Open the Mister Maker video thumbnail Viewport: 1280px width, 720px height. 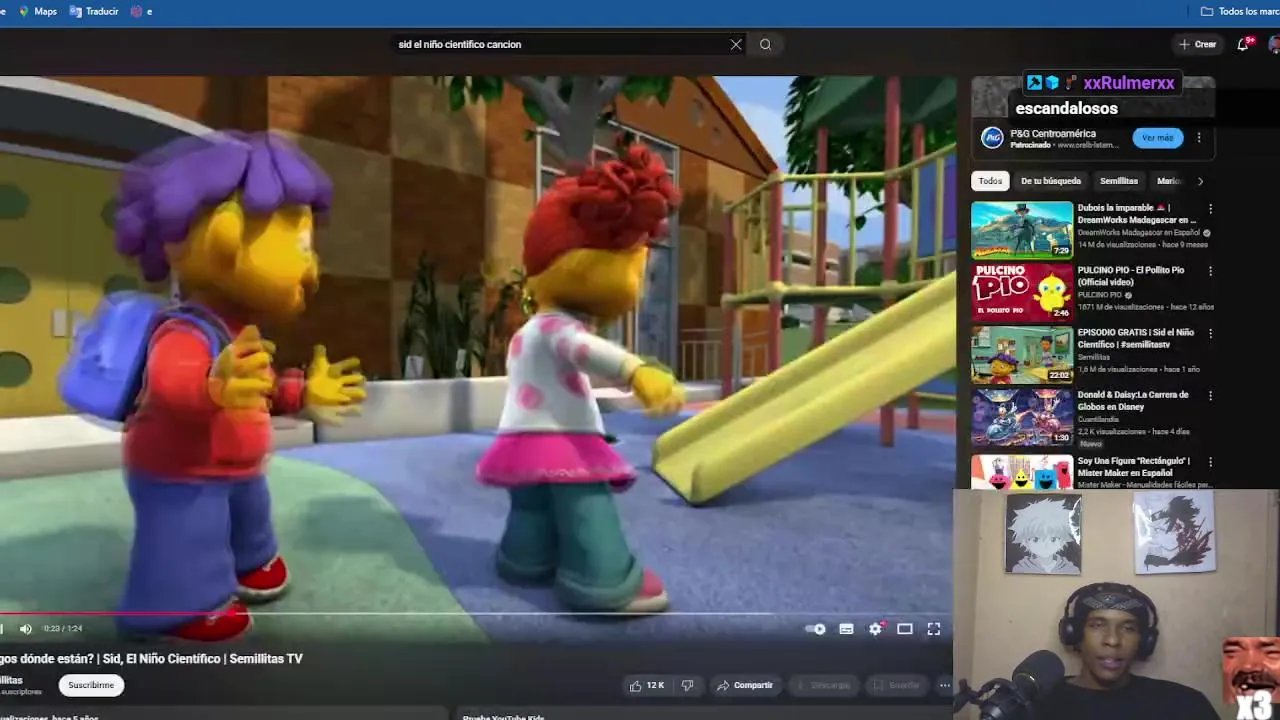point(1022,472)
